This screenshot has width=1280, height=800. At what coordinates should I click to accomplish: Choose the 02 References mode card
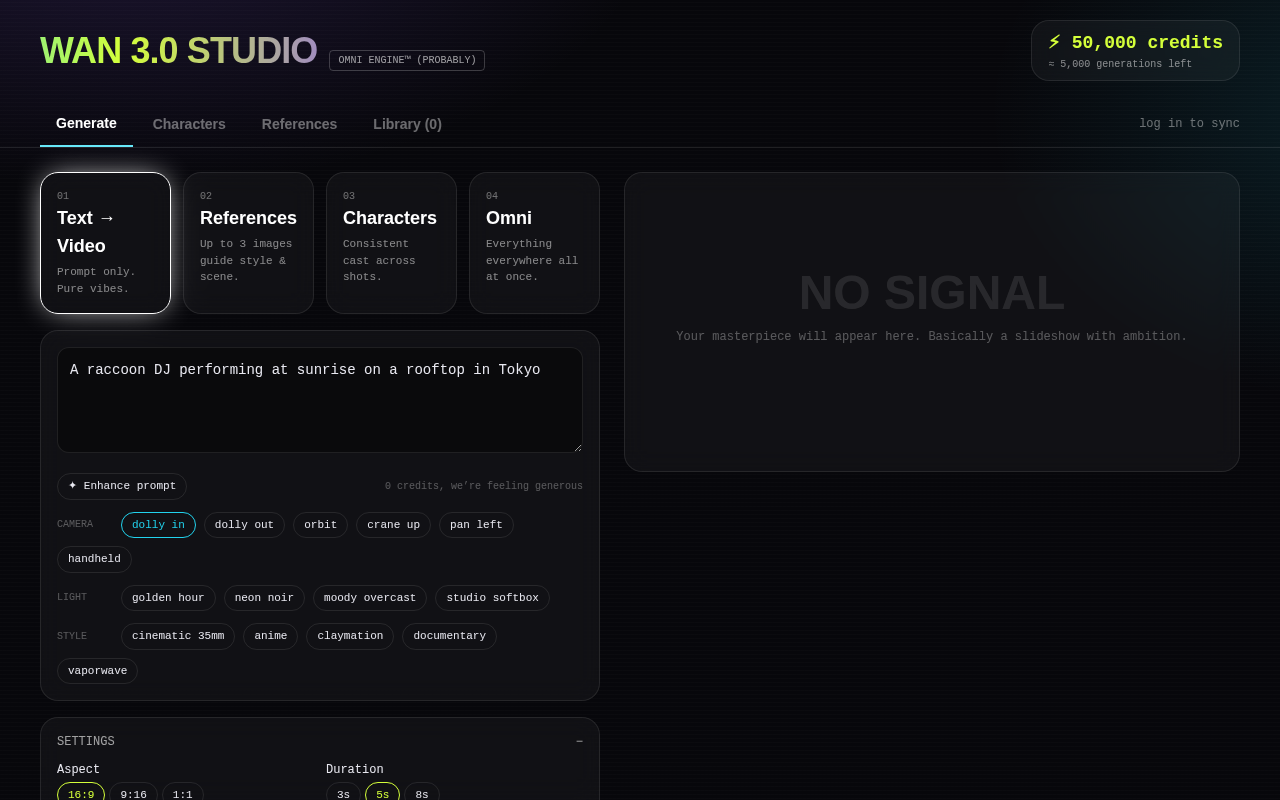248,243
